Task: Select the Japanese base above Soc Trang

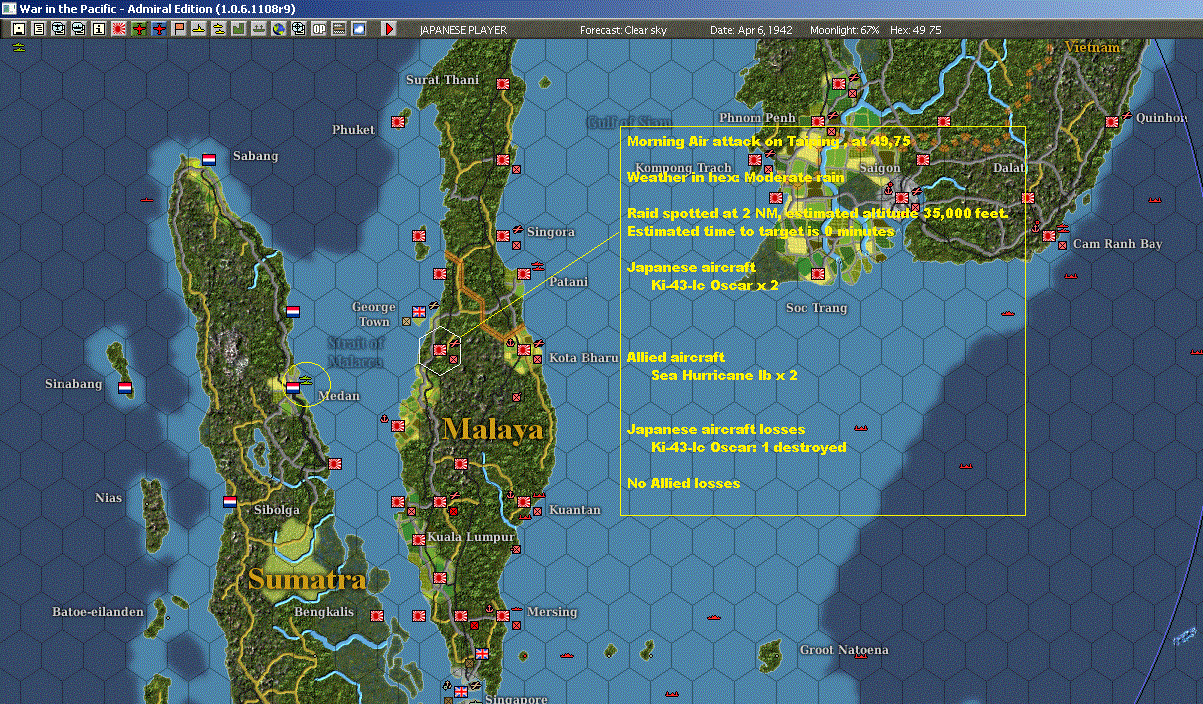Action: pos(818,273)
